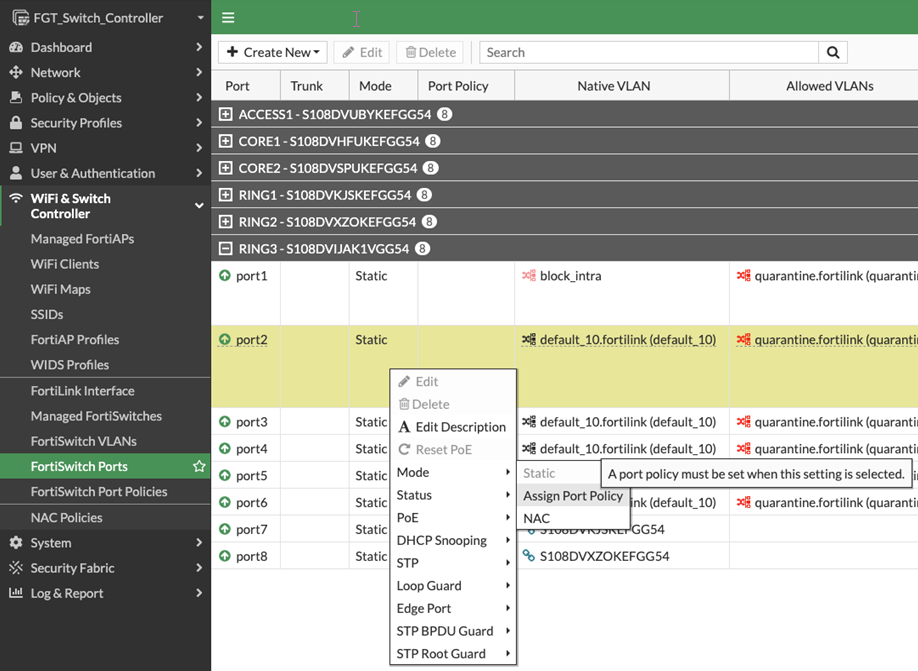This screenshot has width=918, height=671.
Task: Click the pencil icon in context menu Edit
Action: [404, 382]
